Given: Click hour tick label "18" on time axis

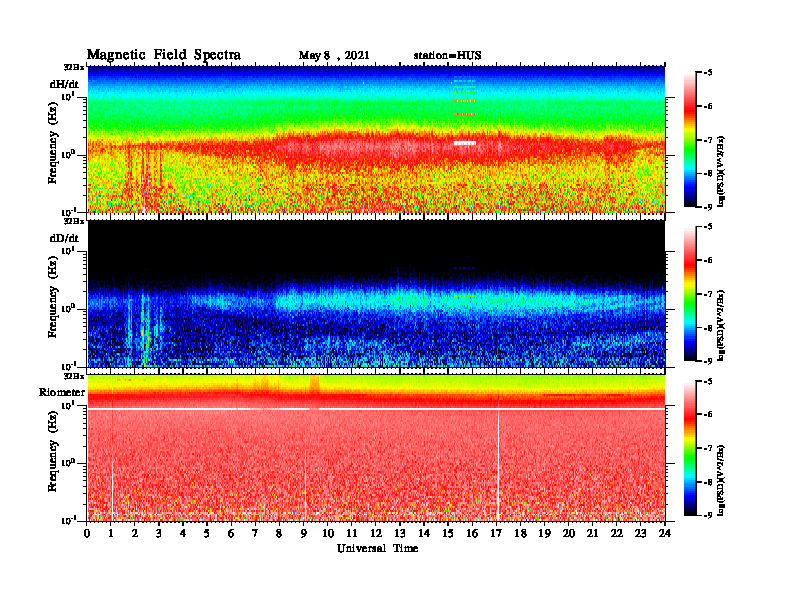Looking at the screenshot, I should [x=520, y=534].
